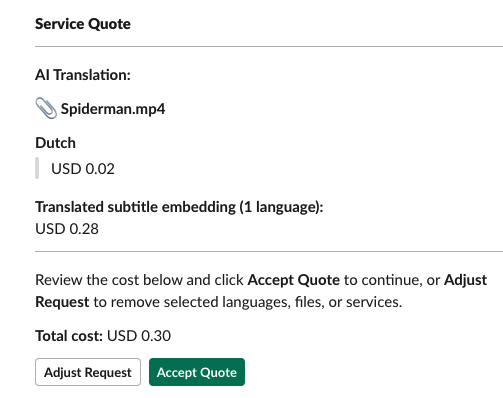Select the Service Quote heading
The width and height of the screenshot is (503, 398).
[83, 24]
